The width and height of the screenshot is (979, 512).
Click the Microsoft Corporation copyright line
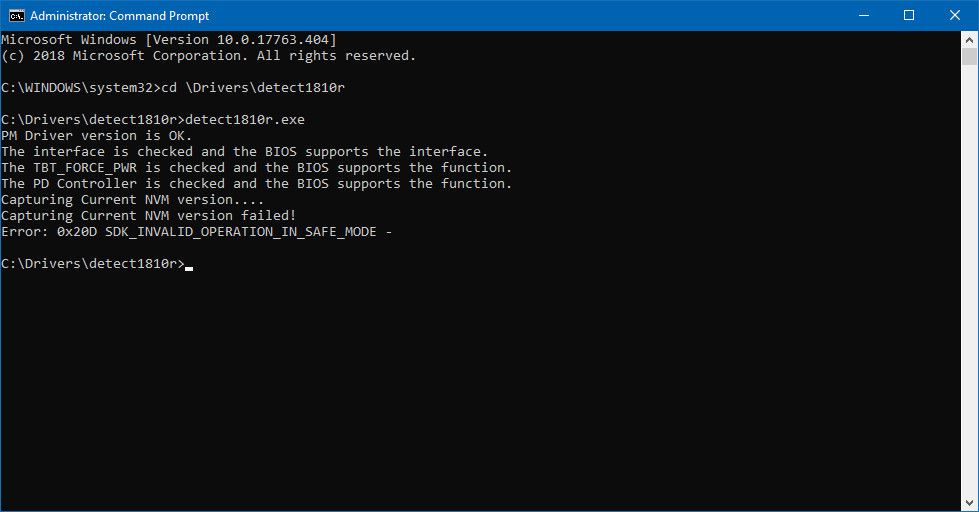tap(208, 56)
